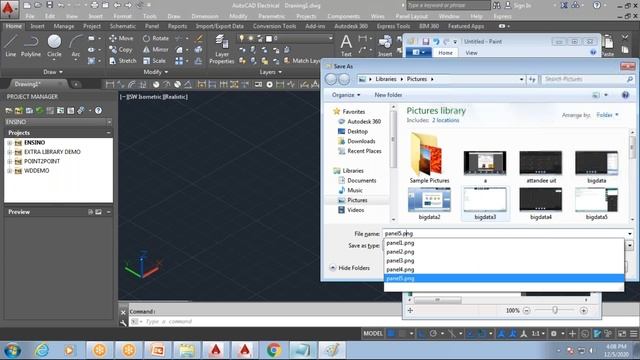Open Internet Explorer from the taskbar
This screenshot has height=360, width=640.
point(42,350)
